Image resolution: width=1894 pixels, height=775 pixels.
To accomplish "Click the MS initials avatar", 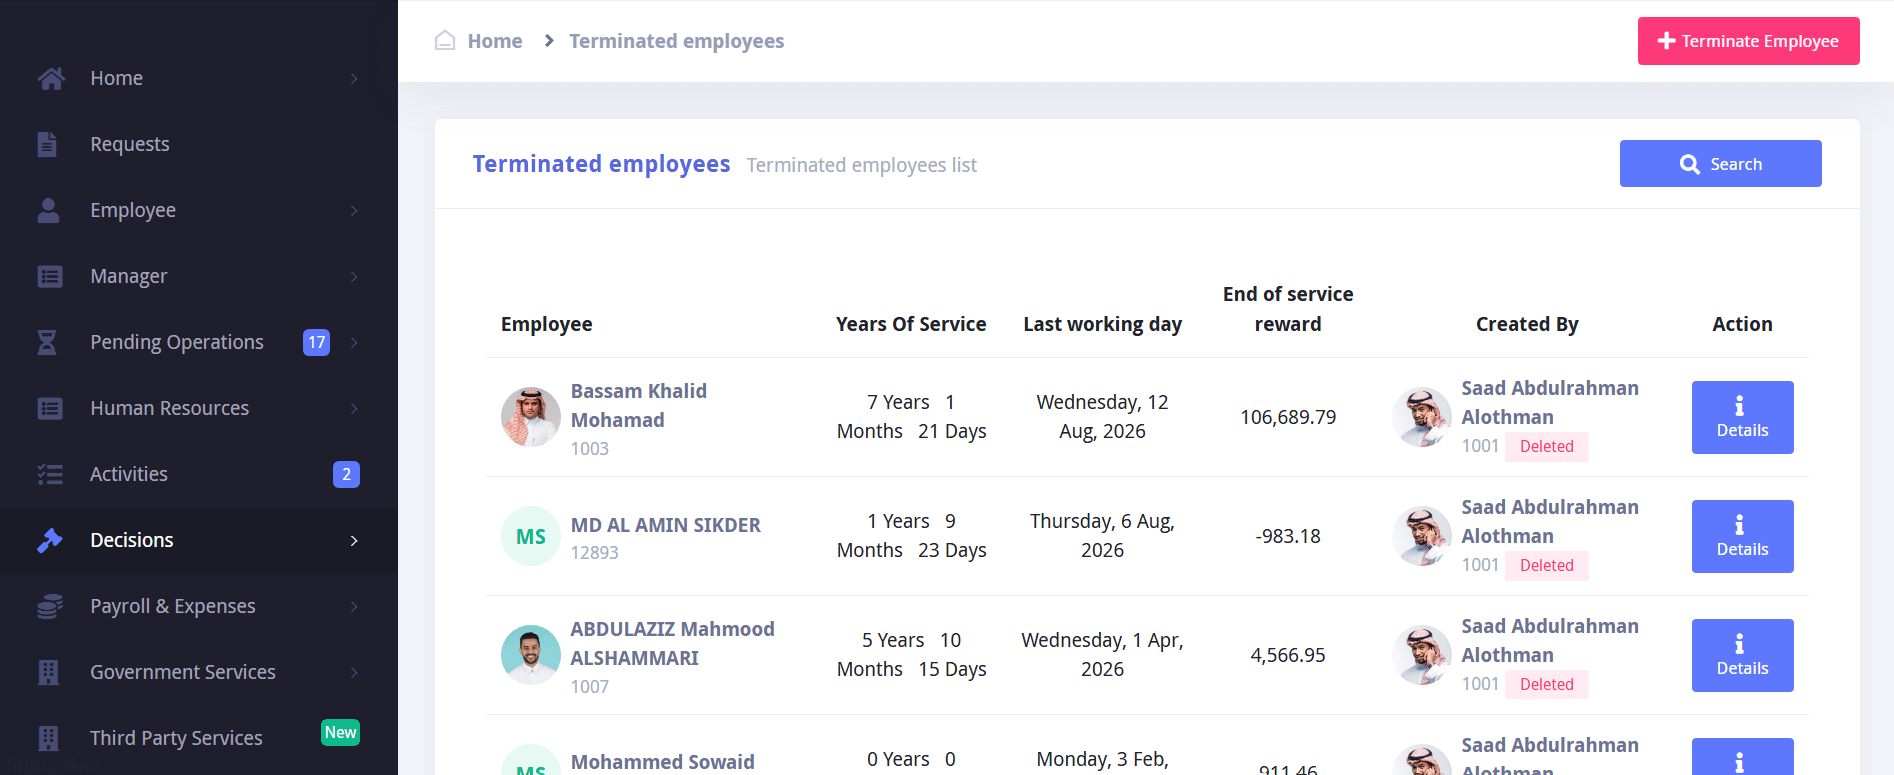I will pyautogui.click(x=531, y=536).
